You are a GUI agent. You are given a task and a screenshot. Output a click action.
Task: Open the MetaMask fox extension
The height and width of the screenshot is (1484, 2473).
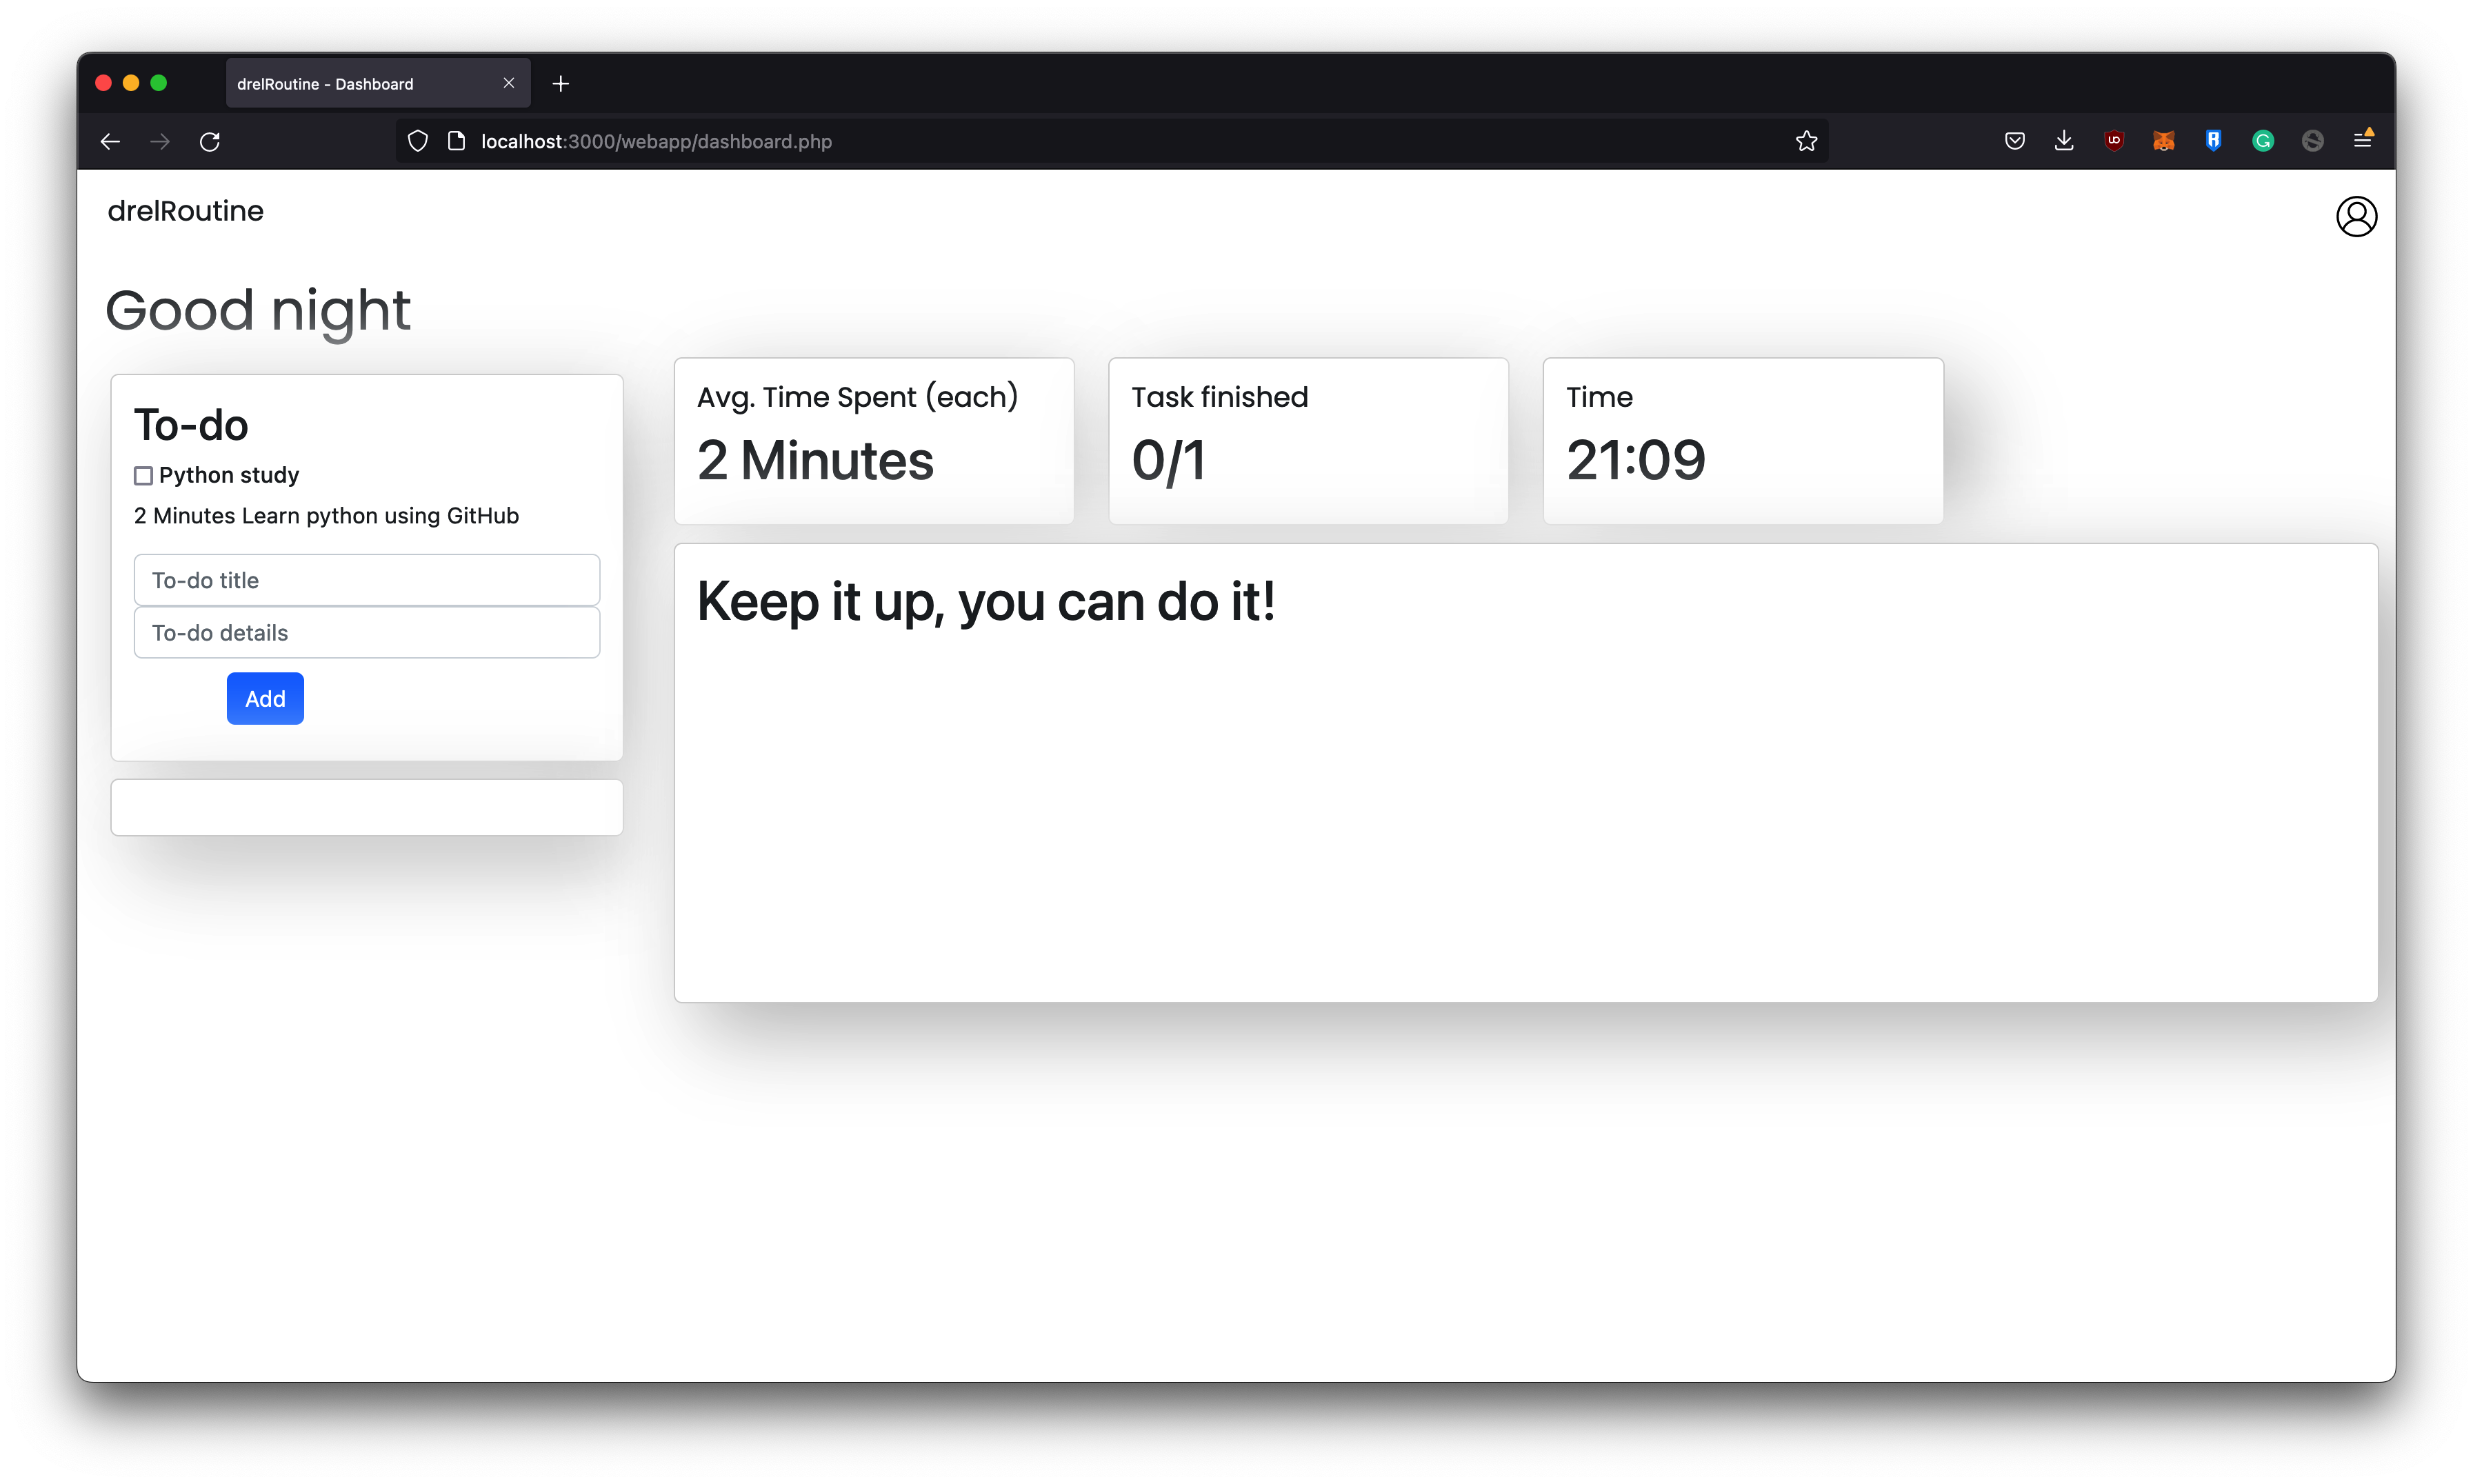point(2163,141)
